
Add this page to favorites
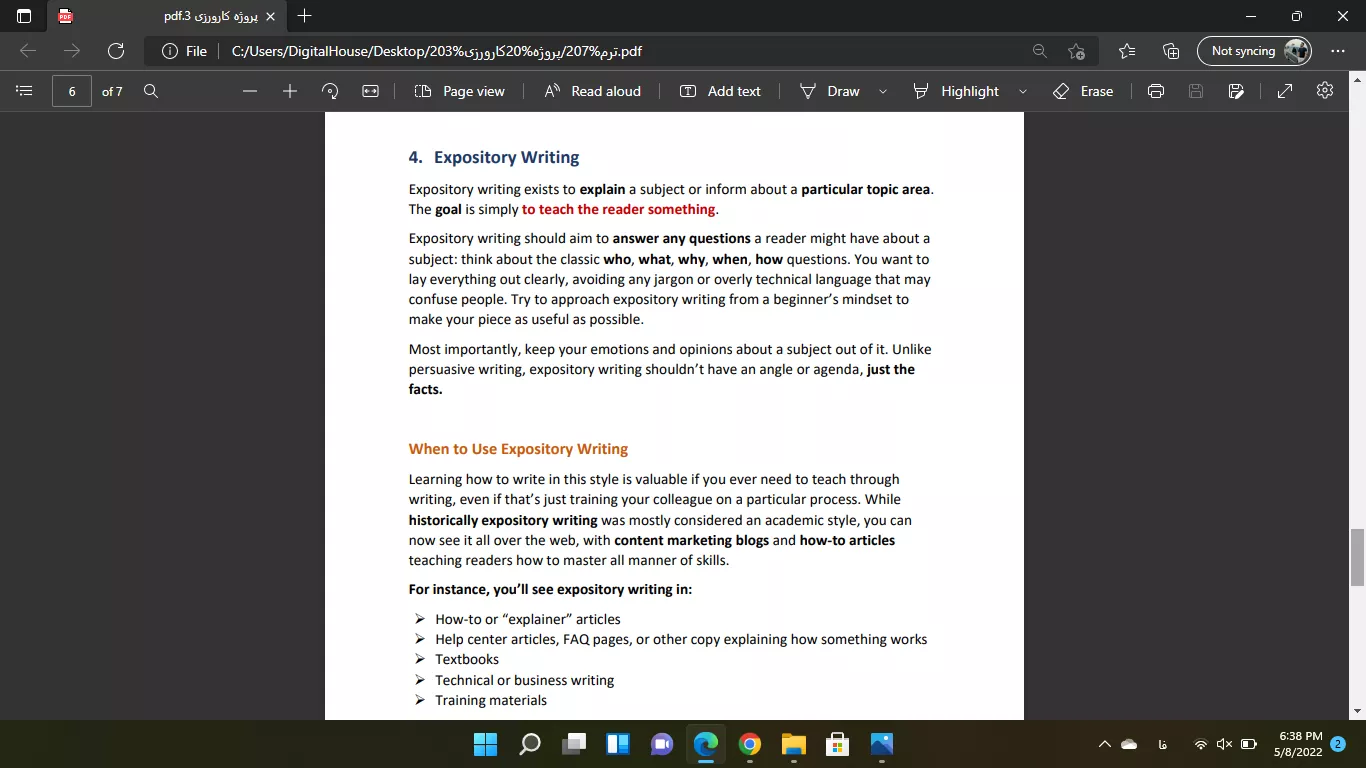click(1076, 51)
